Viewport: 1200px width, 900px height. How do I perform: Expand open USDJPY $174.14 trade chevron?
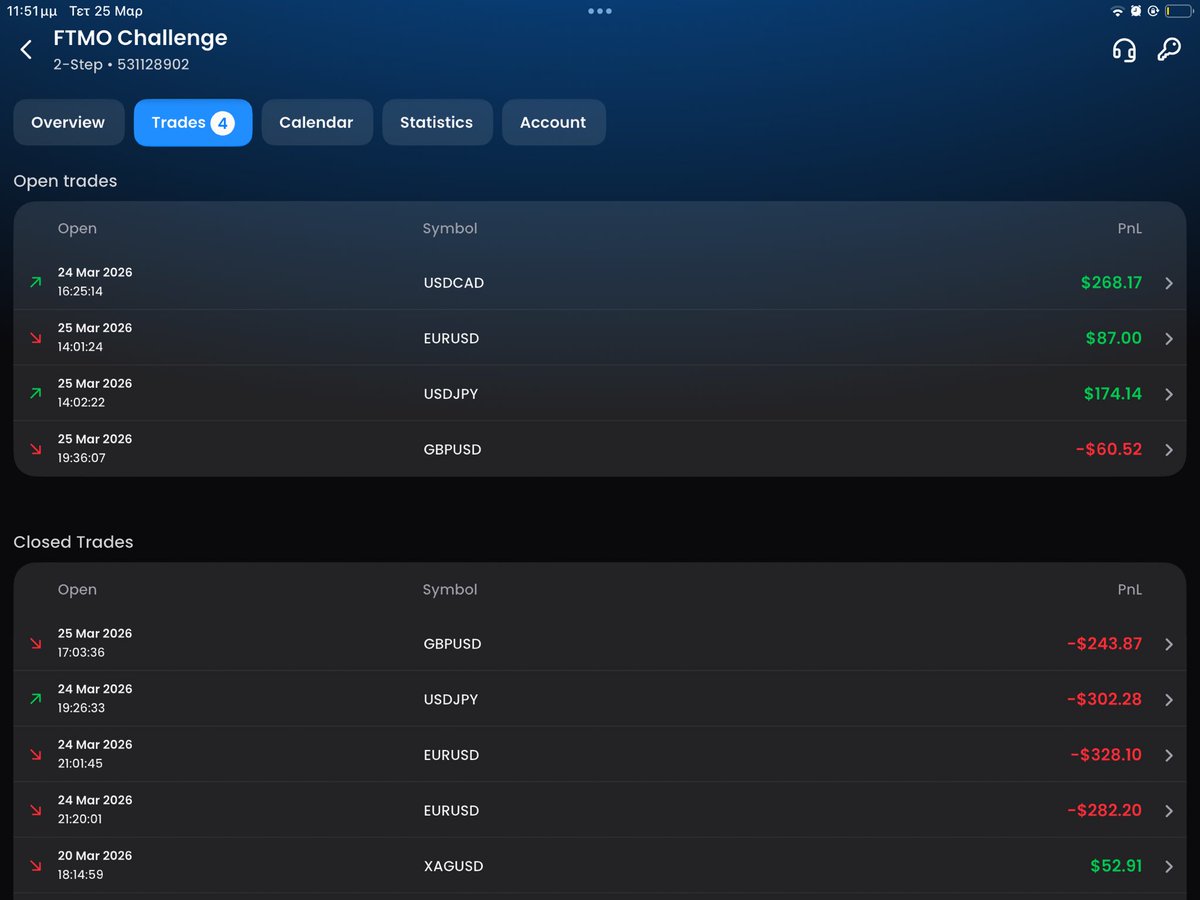coord(1169,394)
